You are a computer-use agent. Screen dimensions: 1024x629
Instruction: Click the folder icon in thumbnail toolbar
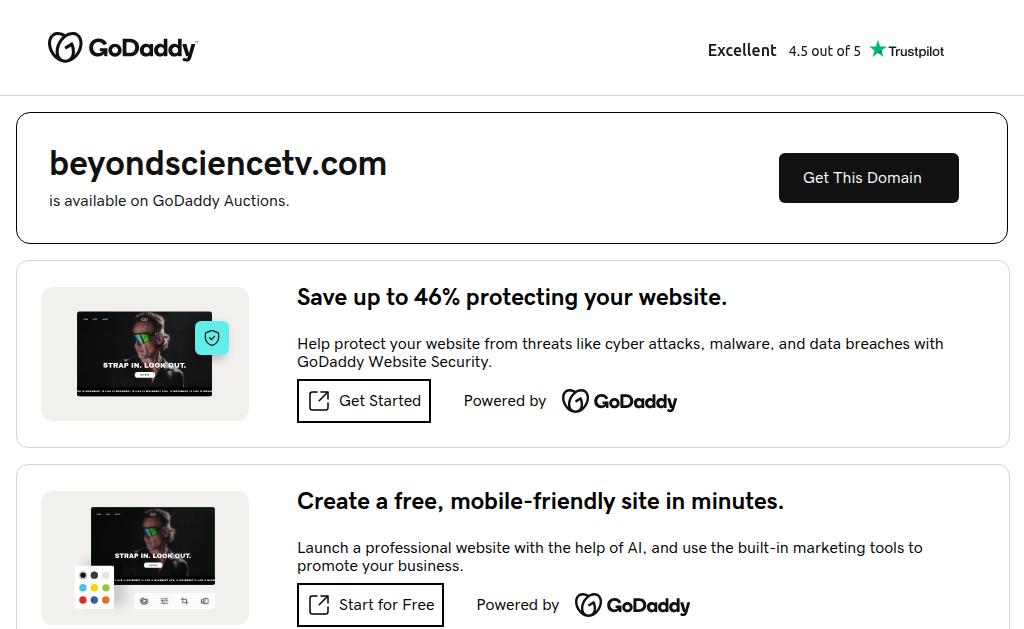tap(144, 601)
